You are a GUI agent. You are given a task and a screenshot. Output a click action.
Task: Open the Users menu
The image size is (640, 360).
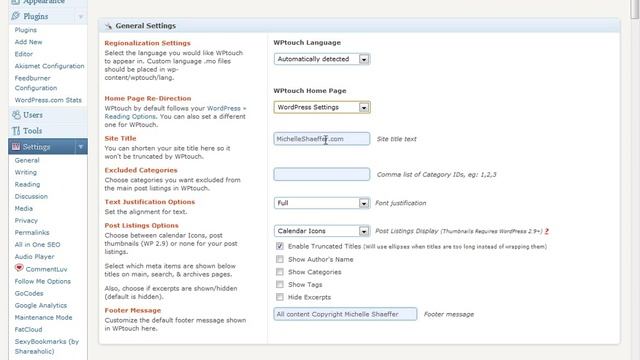point(33,115)
